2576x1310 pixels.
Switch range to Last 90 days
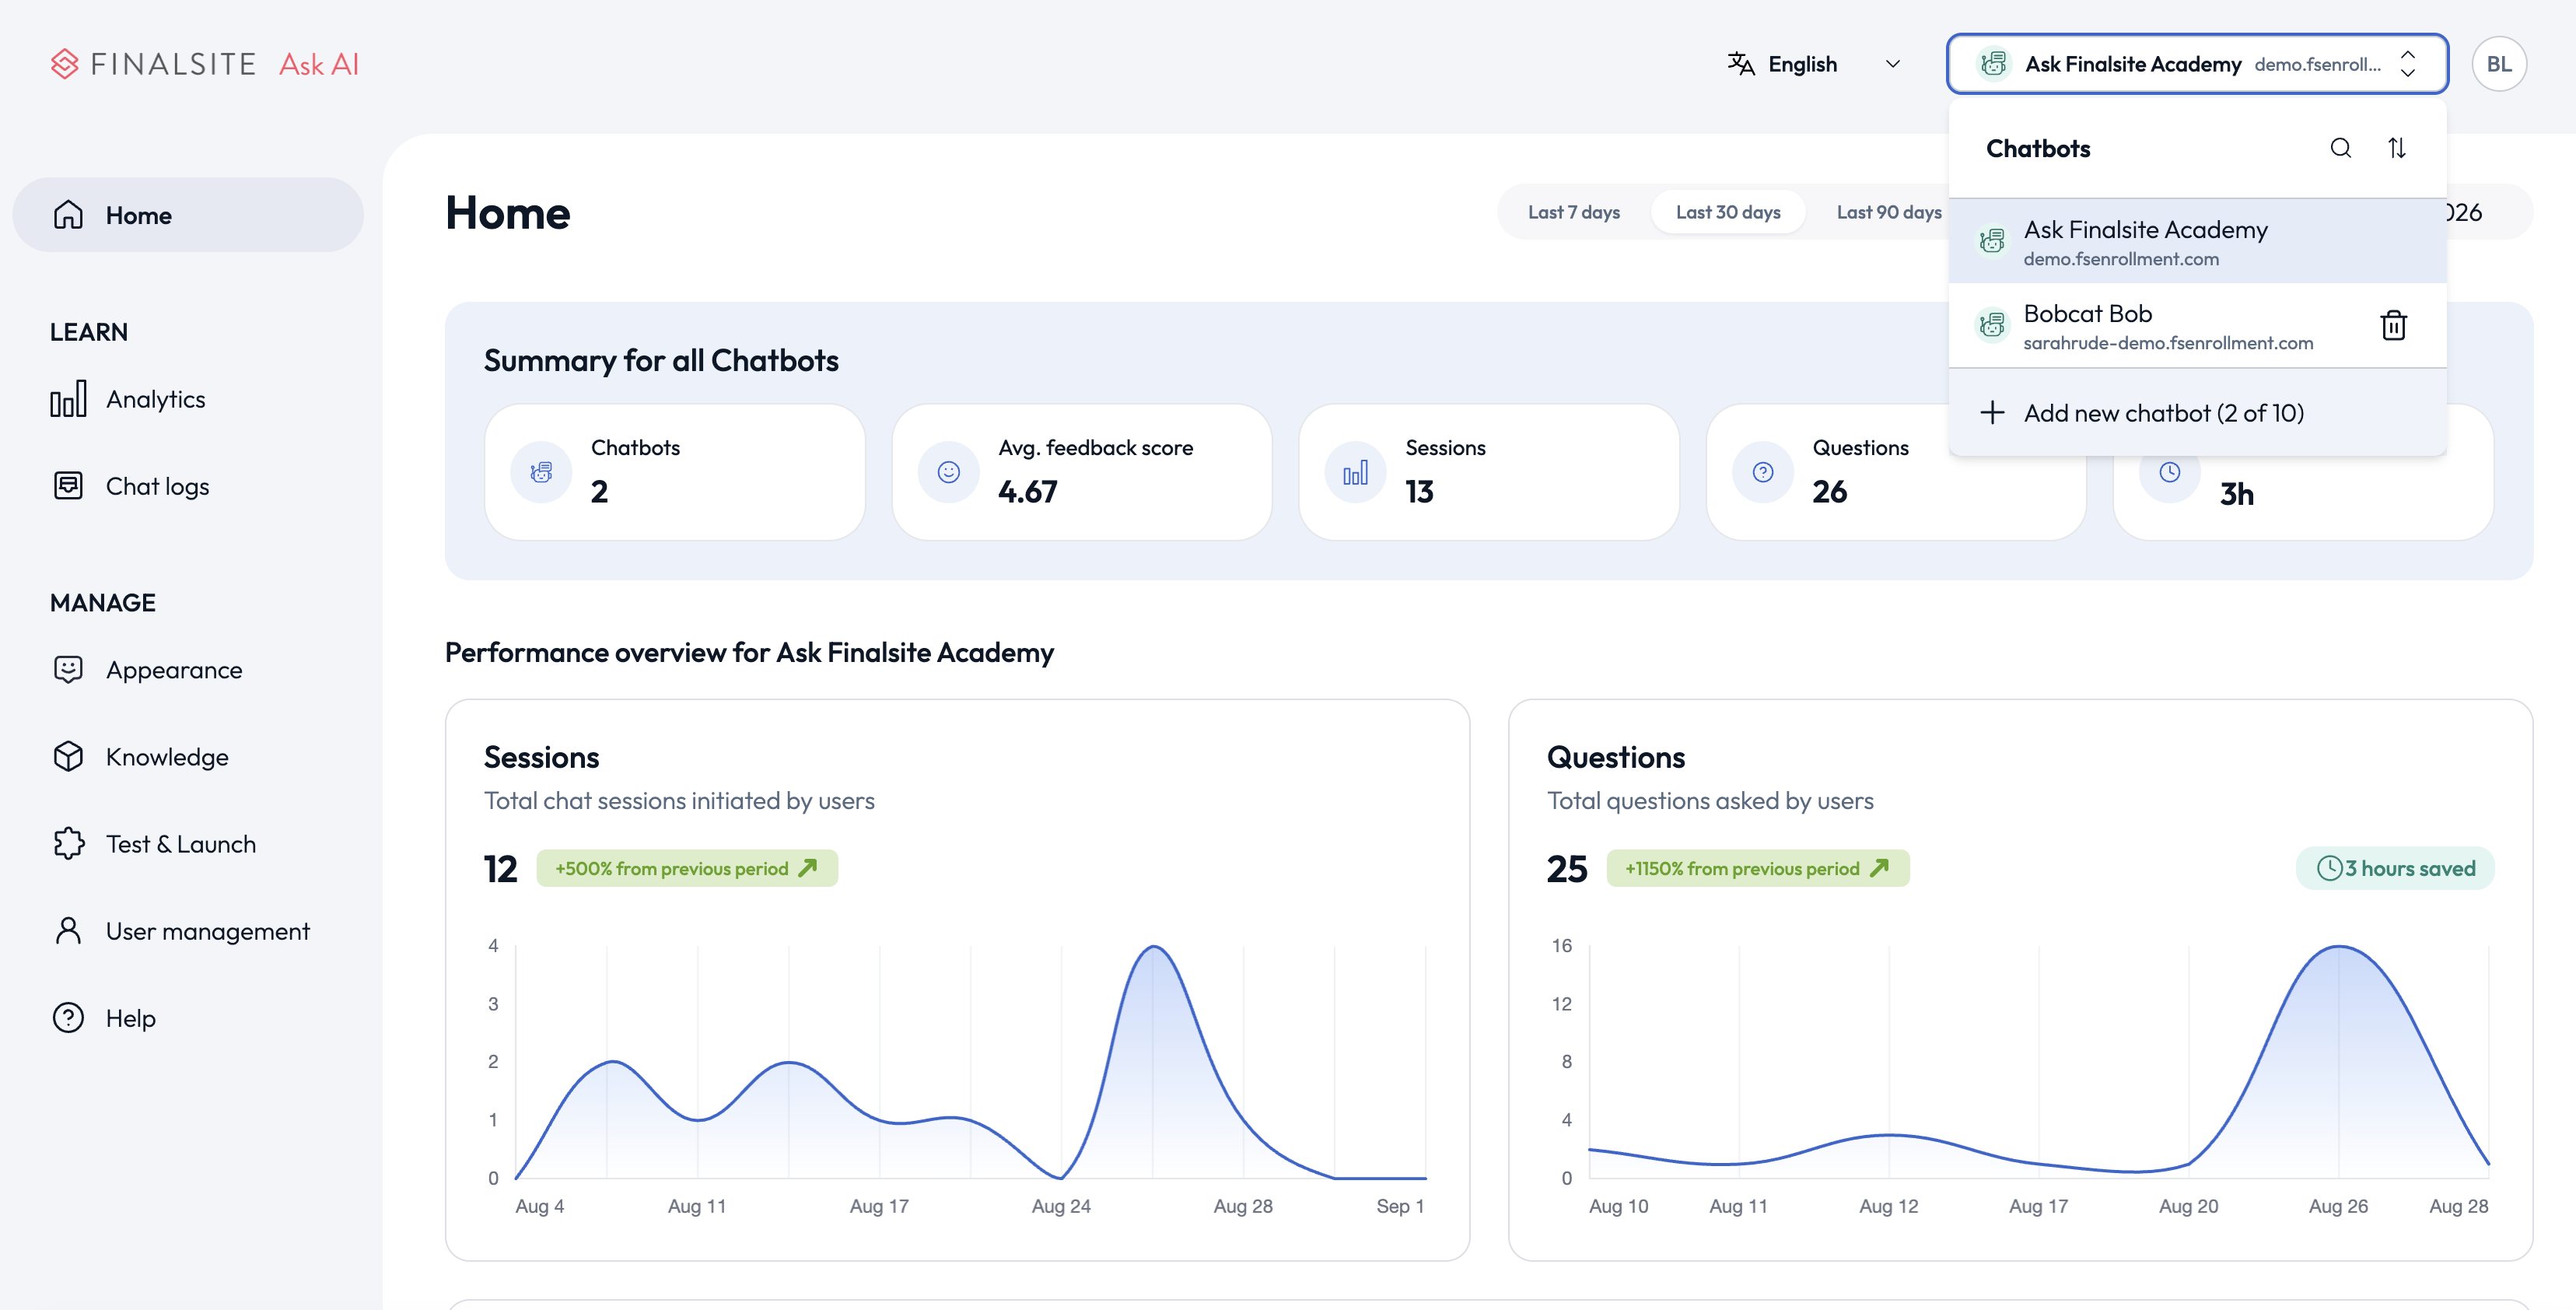pos(1889,212)
